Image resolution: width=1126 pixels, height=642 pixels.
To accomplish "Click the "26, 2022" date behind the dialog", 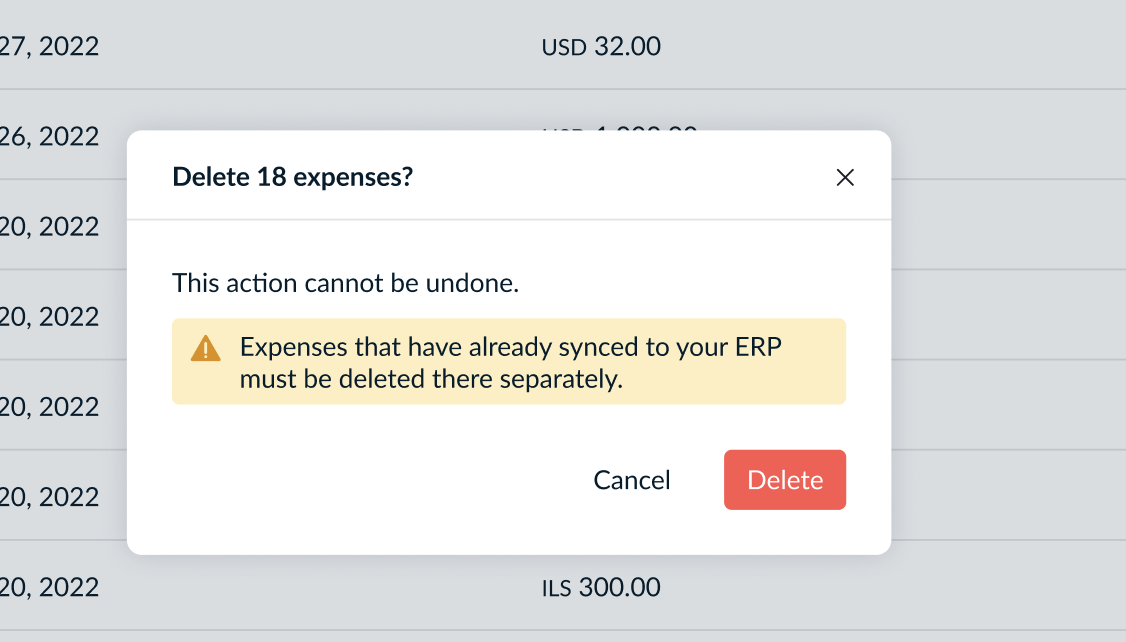I will point(49,136).
